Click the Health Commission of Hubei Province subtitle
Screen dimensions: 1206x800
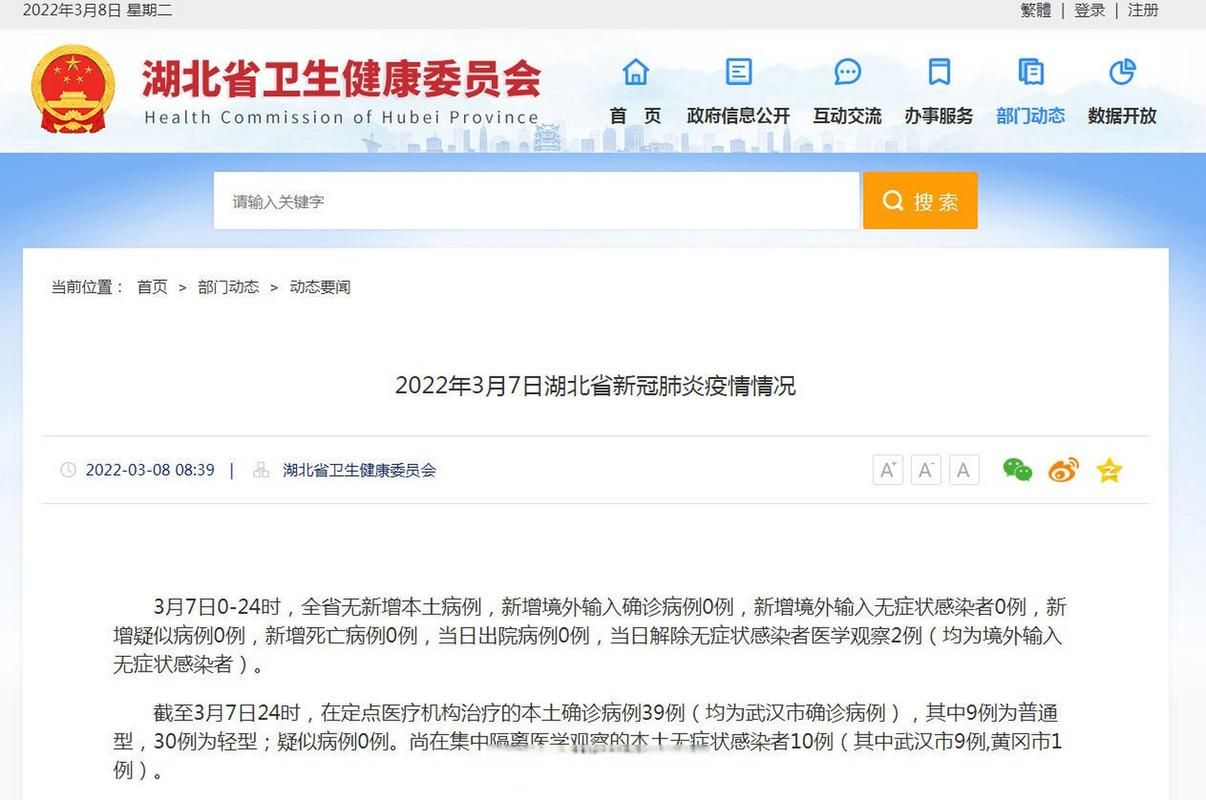pyautogui.click(x=342, y=117)
